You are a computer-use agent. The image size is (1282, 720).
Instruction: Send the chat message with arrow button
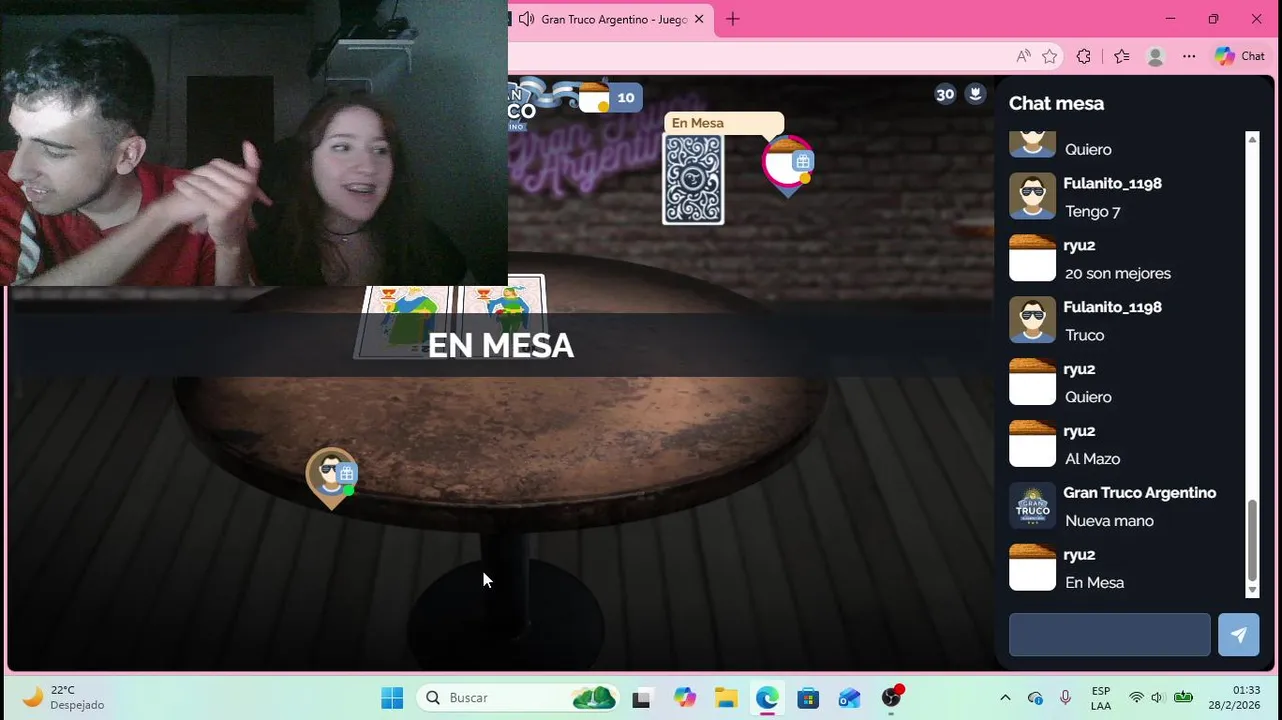click(x=1238, y=635)
